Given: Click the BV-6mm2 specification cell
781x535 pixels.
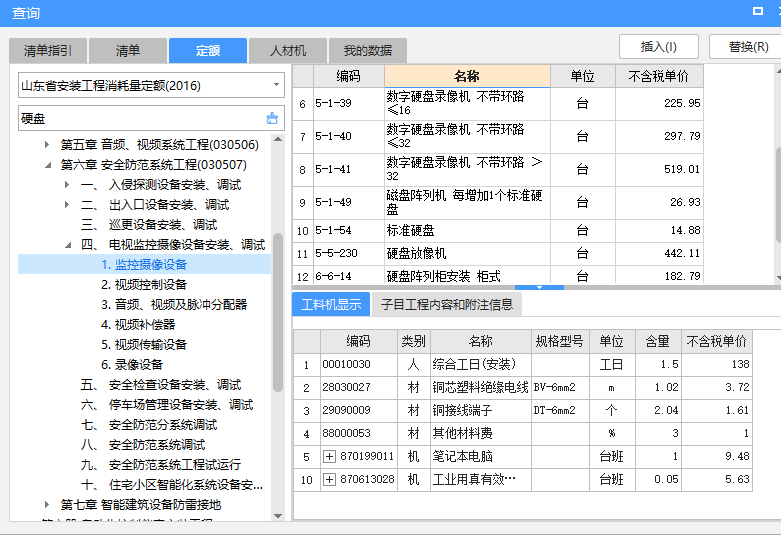Looking at the screenshot, I should pos(560,387).
